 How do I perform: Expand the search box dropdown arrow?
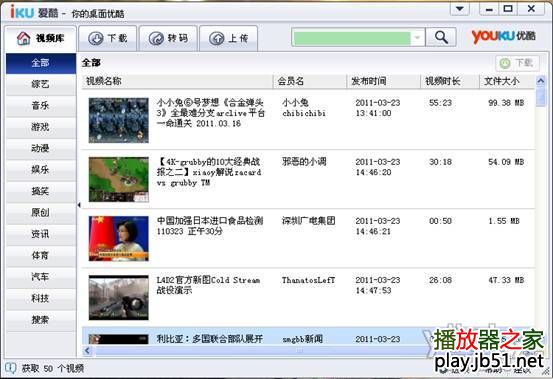click(418, 37)
